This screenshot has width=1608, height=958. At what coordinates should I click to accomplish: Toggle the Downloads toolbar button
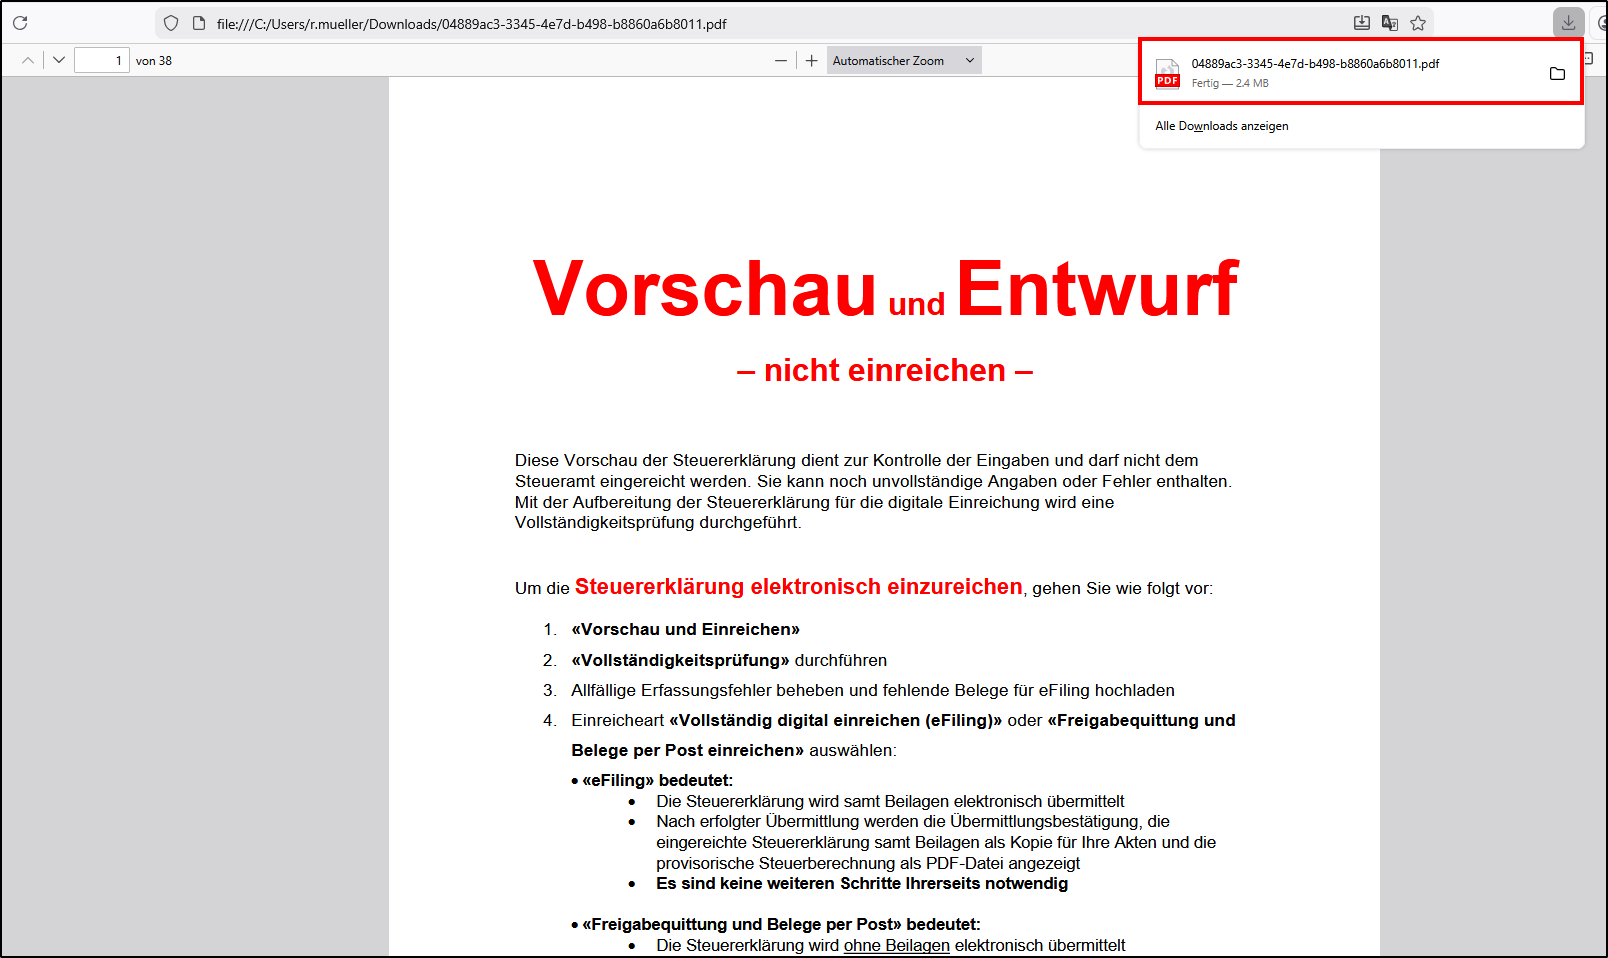[1568, 23]
